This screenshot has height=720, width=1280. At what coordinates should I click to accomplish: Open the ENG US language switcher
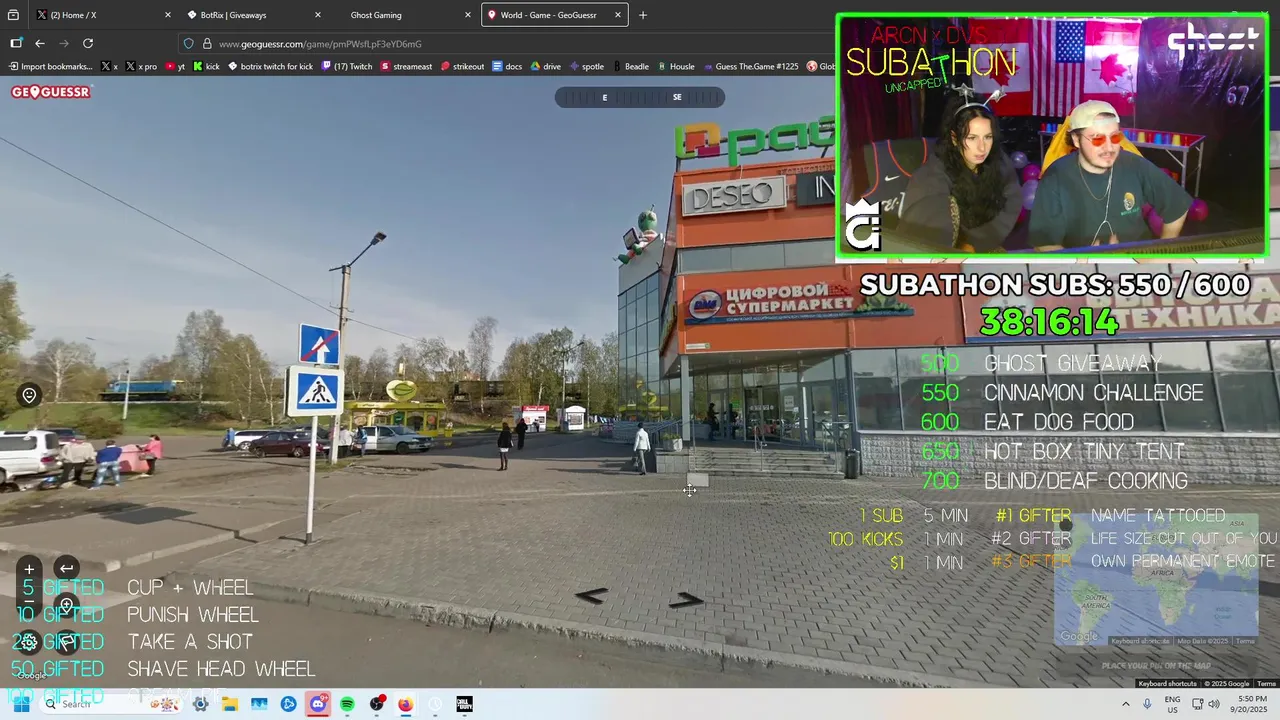[x=1172, y=704]
